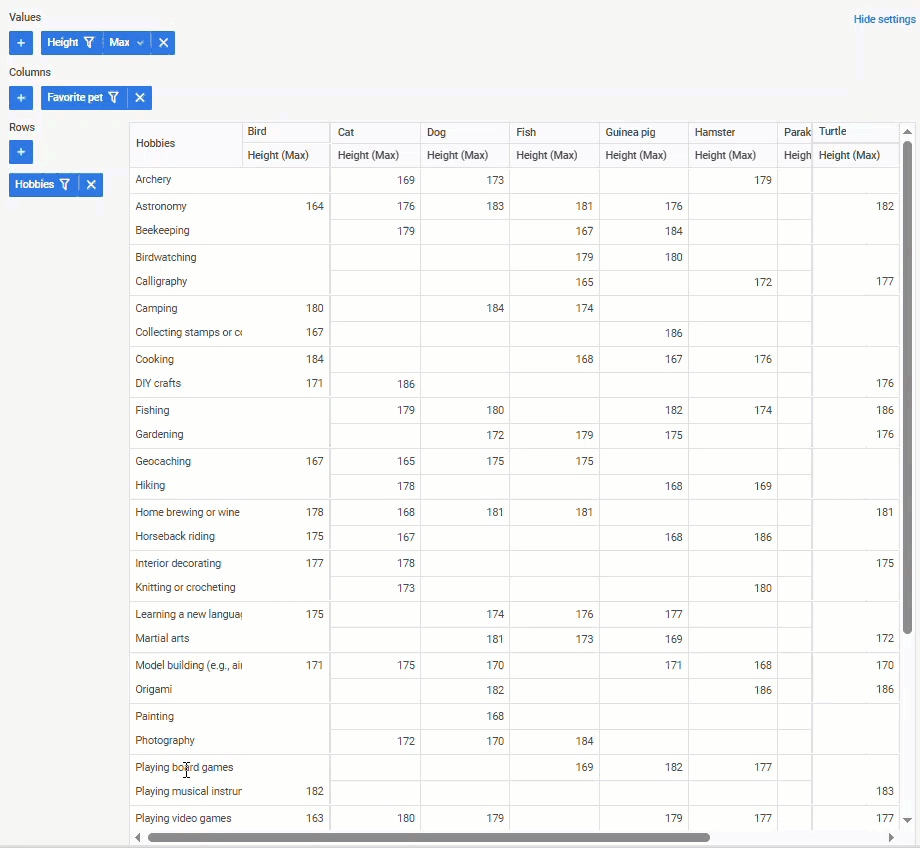The height and width of the screenshot is (848, 920).
Task: Click the Hide settings link
Action: point(884,18)
